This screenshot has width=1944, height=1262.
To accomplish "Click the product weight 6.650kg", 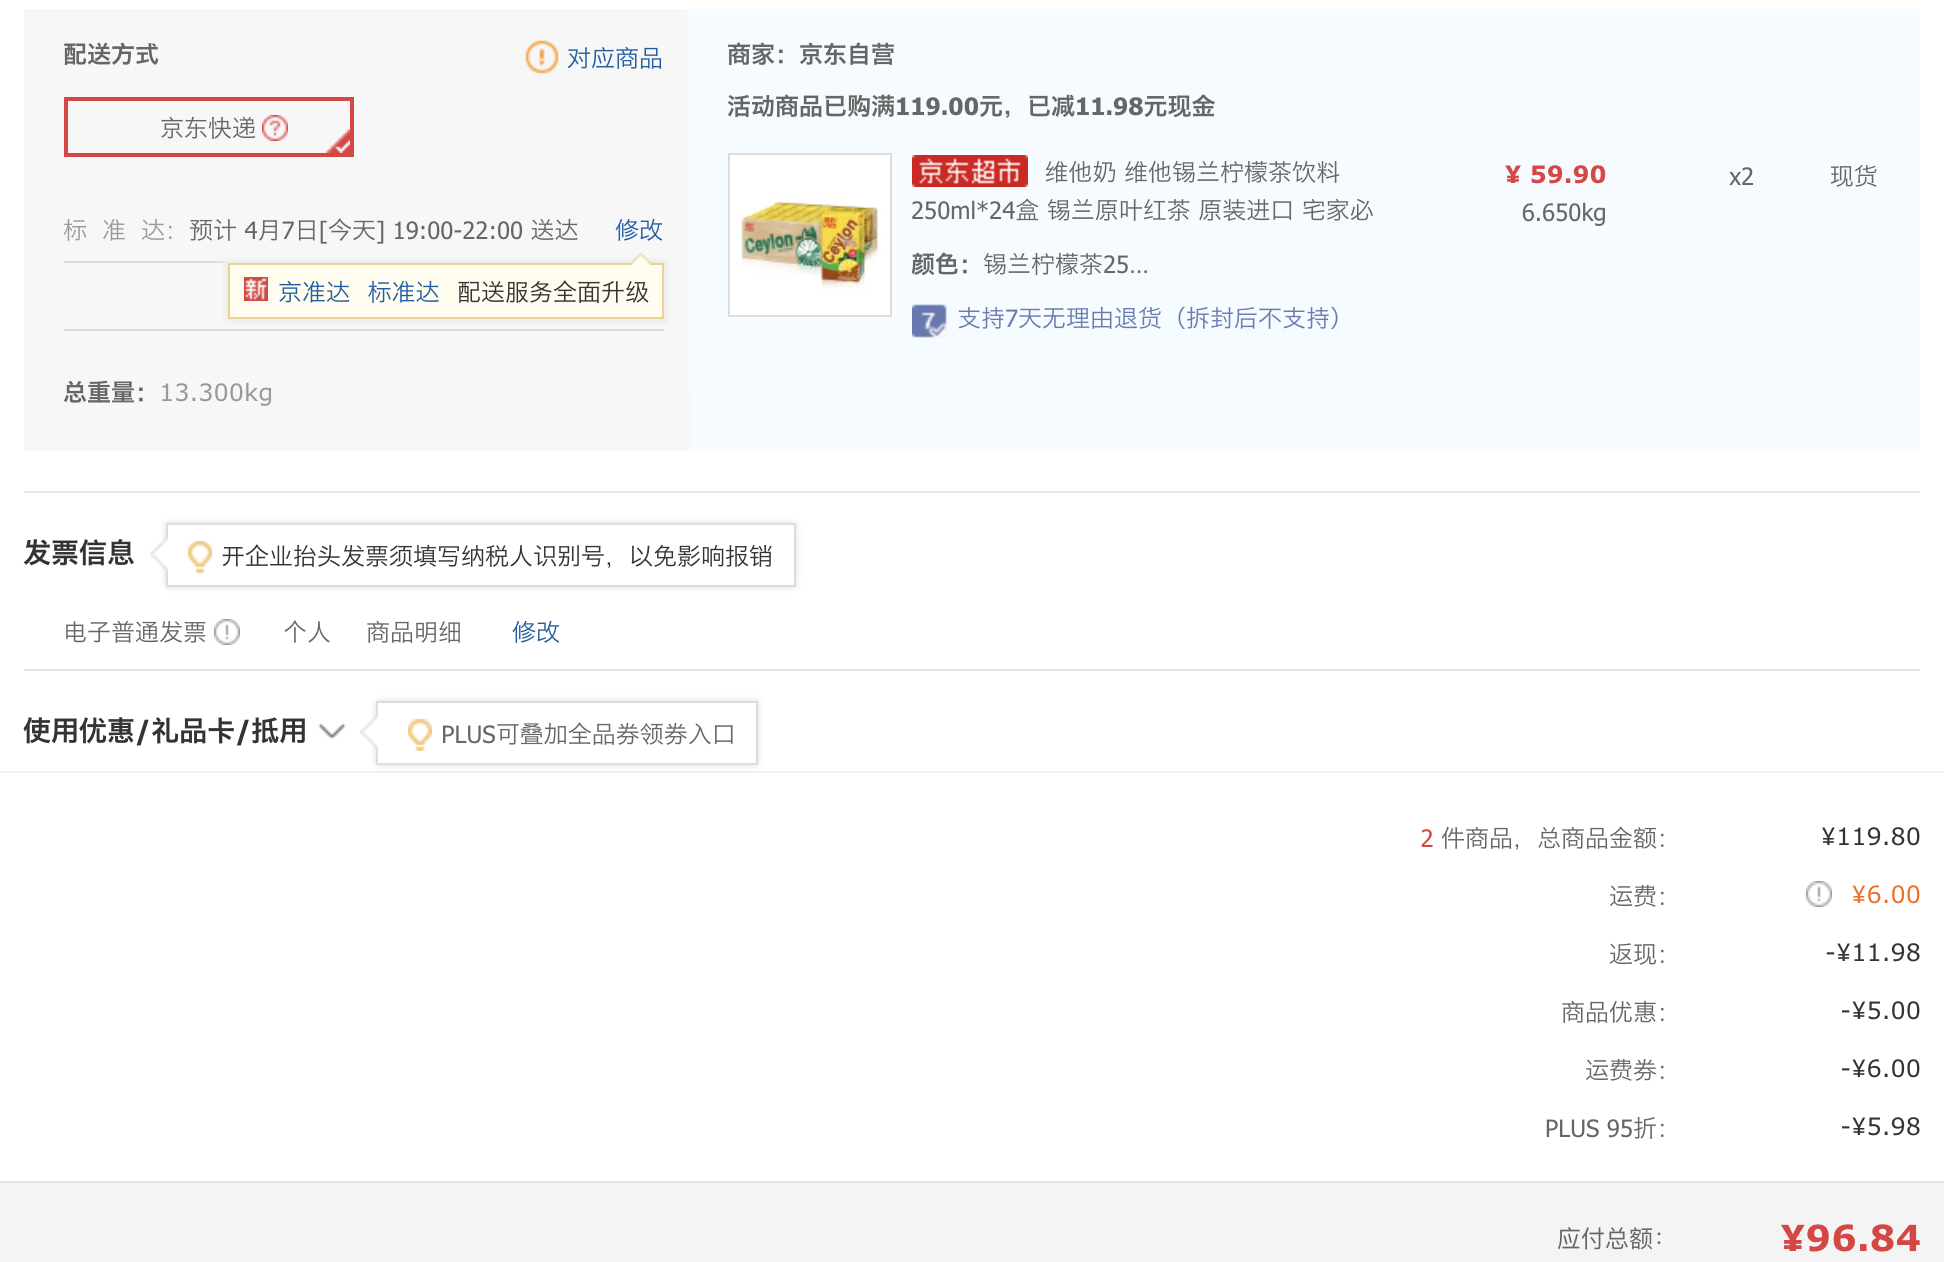I will (1563, 213).
